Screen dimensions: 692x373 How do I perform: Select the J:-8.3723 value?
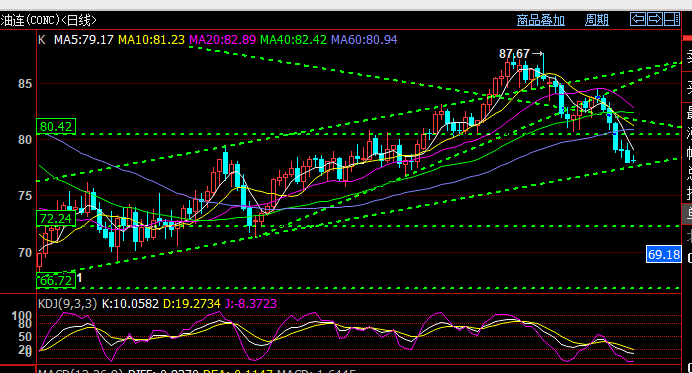click(x=251, y=304)
